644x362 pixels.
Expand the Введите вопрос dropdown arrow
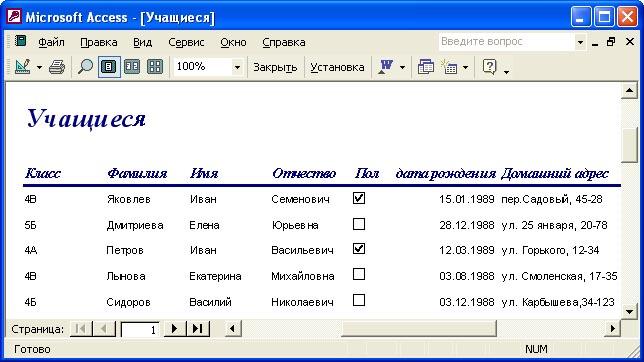(x=580, y=42)
